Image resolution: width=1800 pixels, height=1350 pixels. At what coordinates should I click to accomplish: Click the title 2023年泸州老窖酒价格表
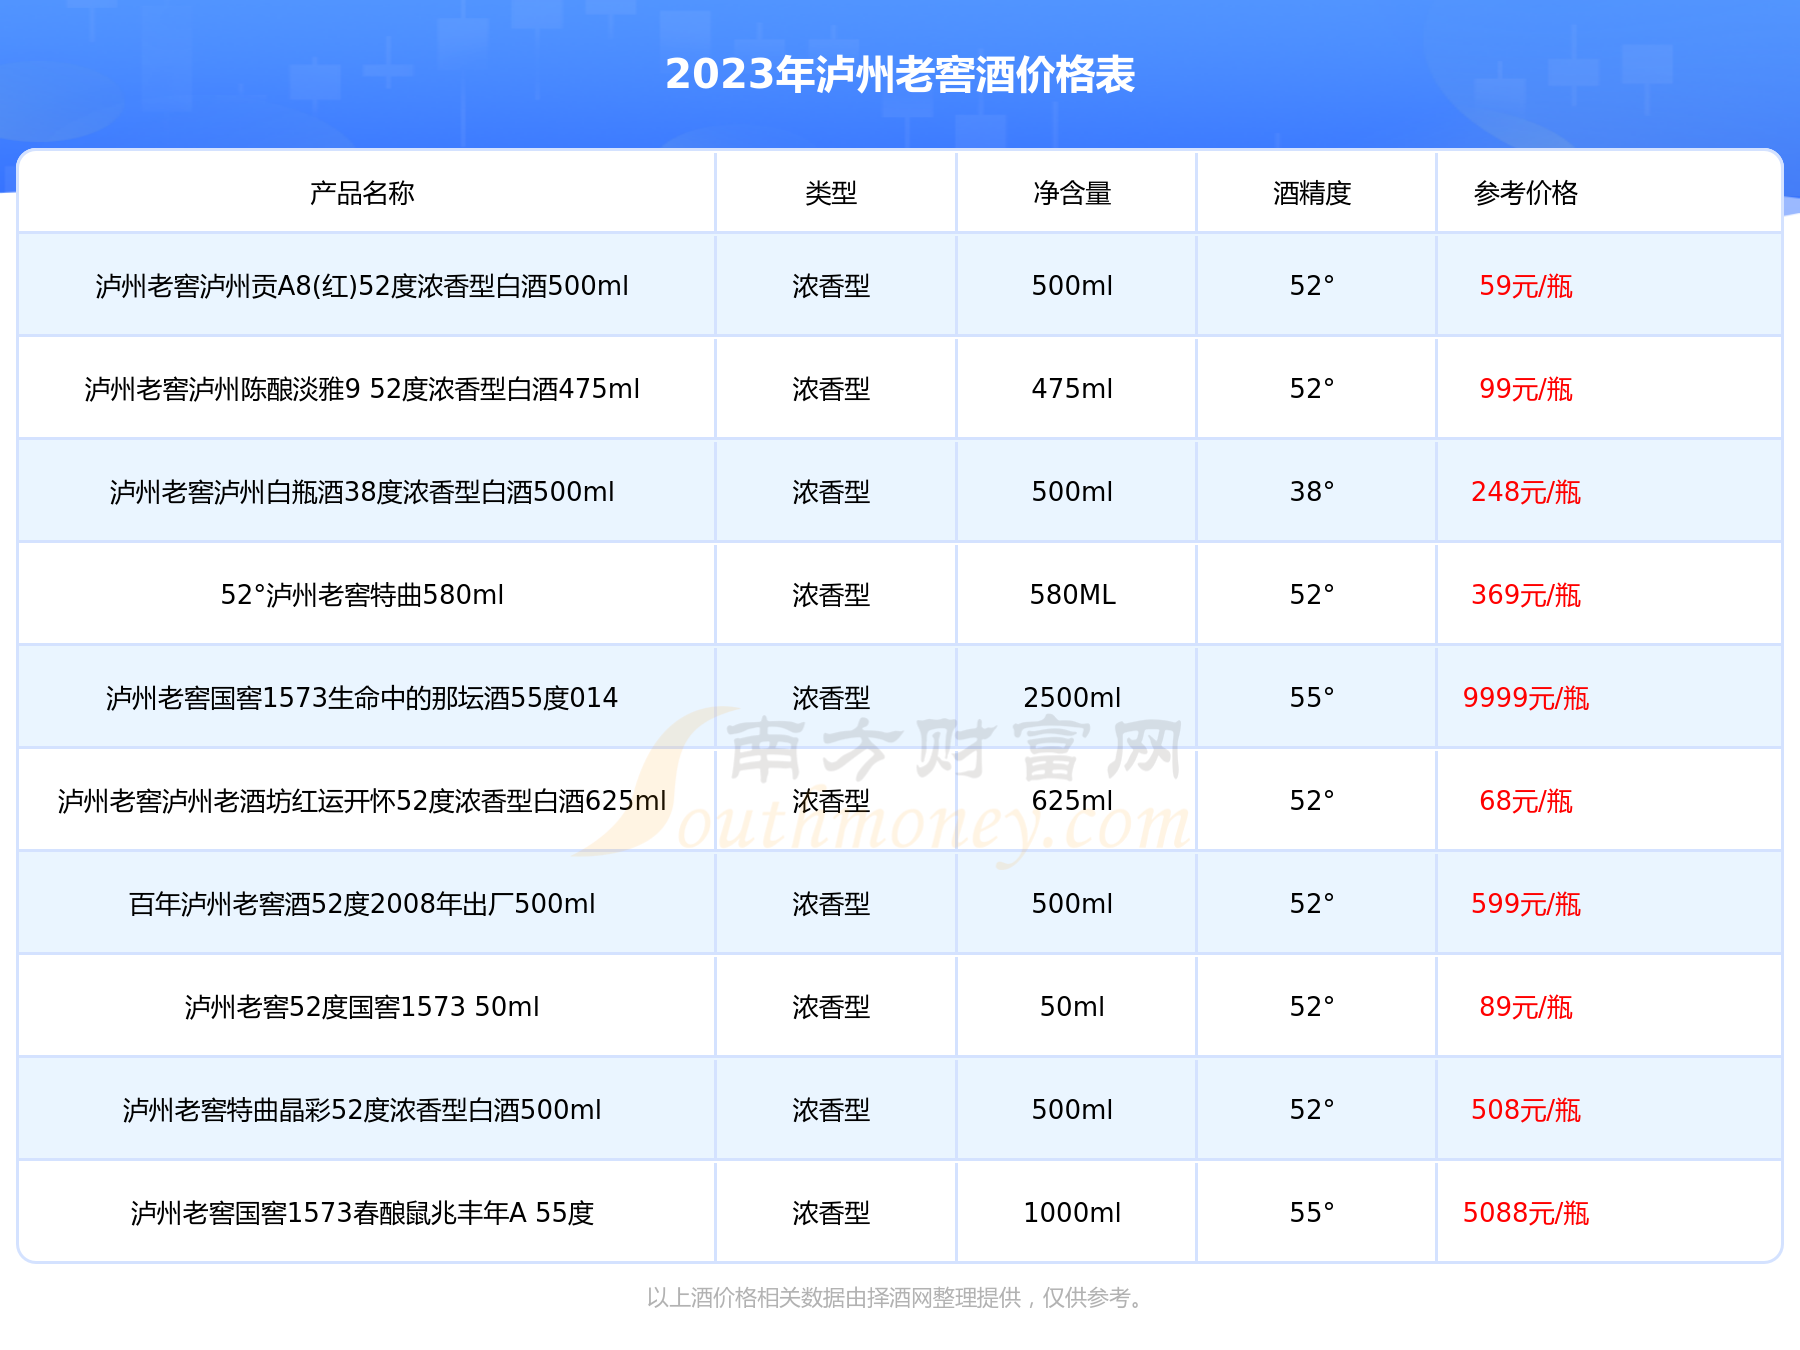point(900,75)
